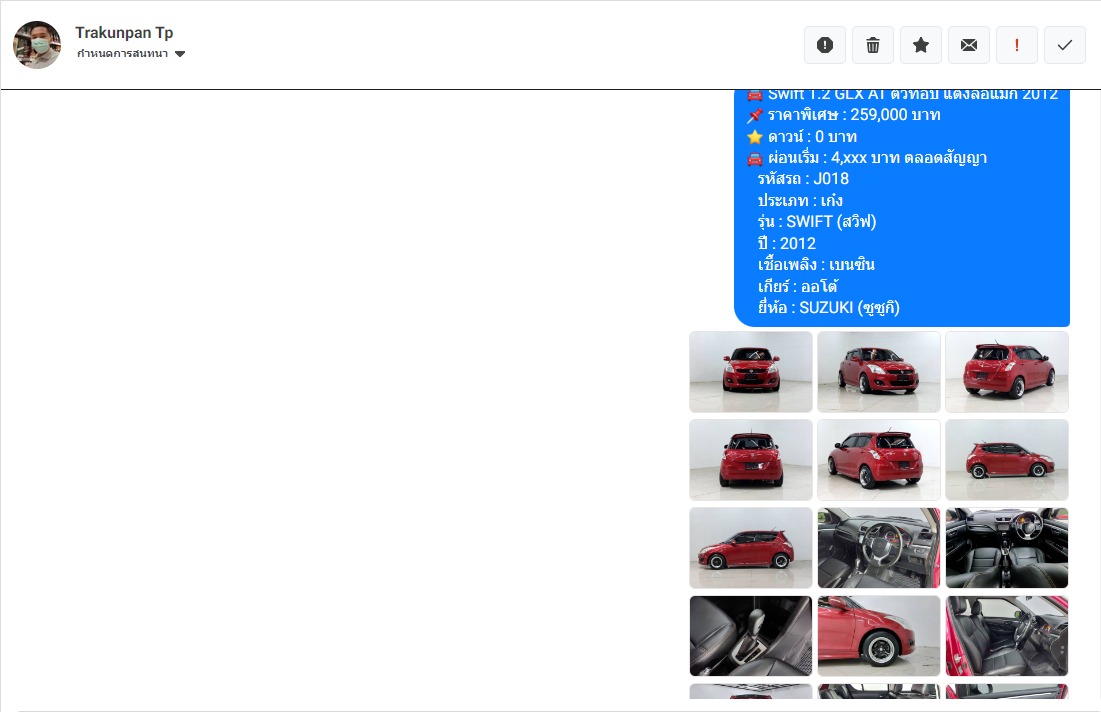Open the front-angle photo of the red car

[x=878, y=372]
